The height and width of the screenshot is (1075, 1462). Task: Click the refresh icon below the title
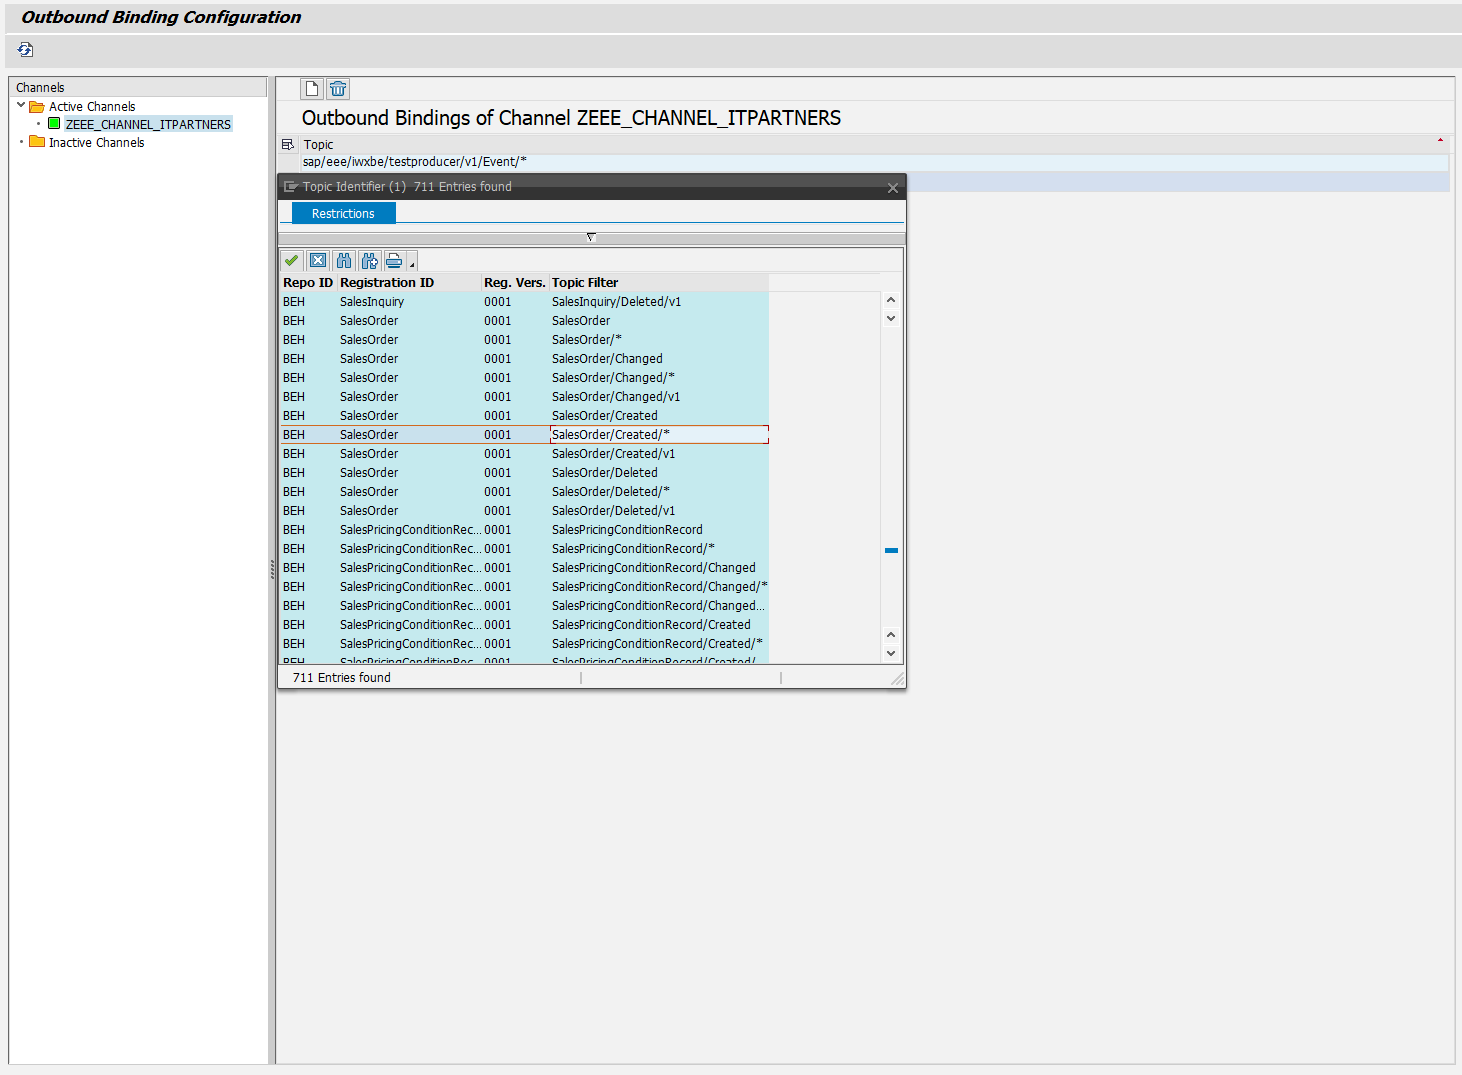25,50
